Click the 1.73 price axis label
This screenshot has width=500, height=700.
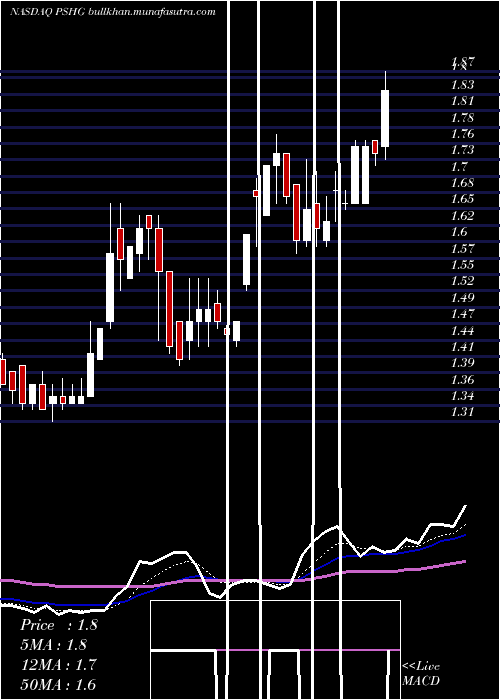click(462, 150)
